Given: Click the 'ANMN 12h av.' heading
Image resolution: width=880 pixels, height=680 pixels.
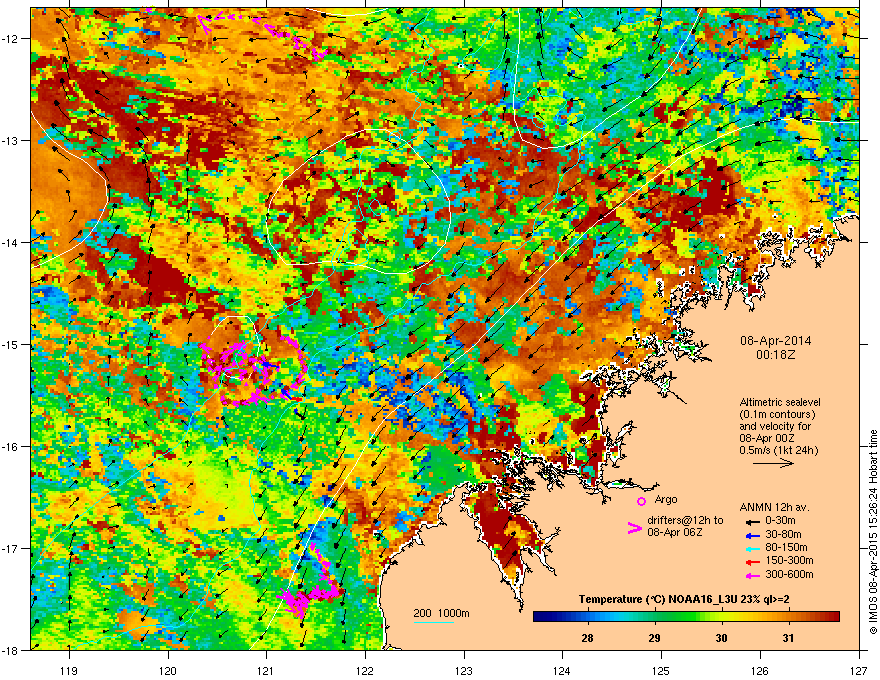Looking at the screenshot, I should pos(774,508).
